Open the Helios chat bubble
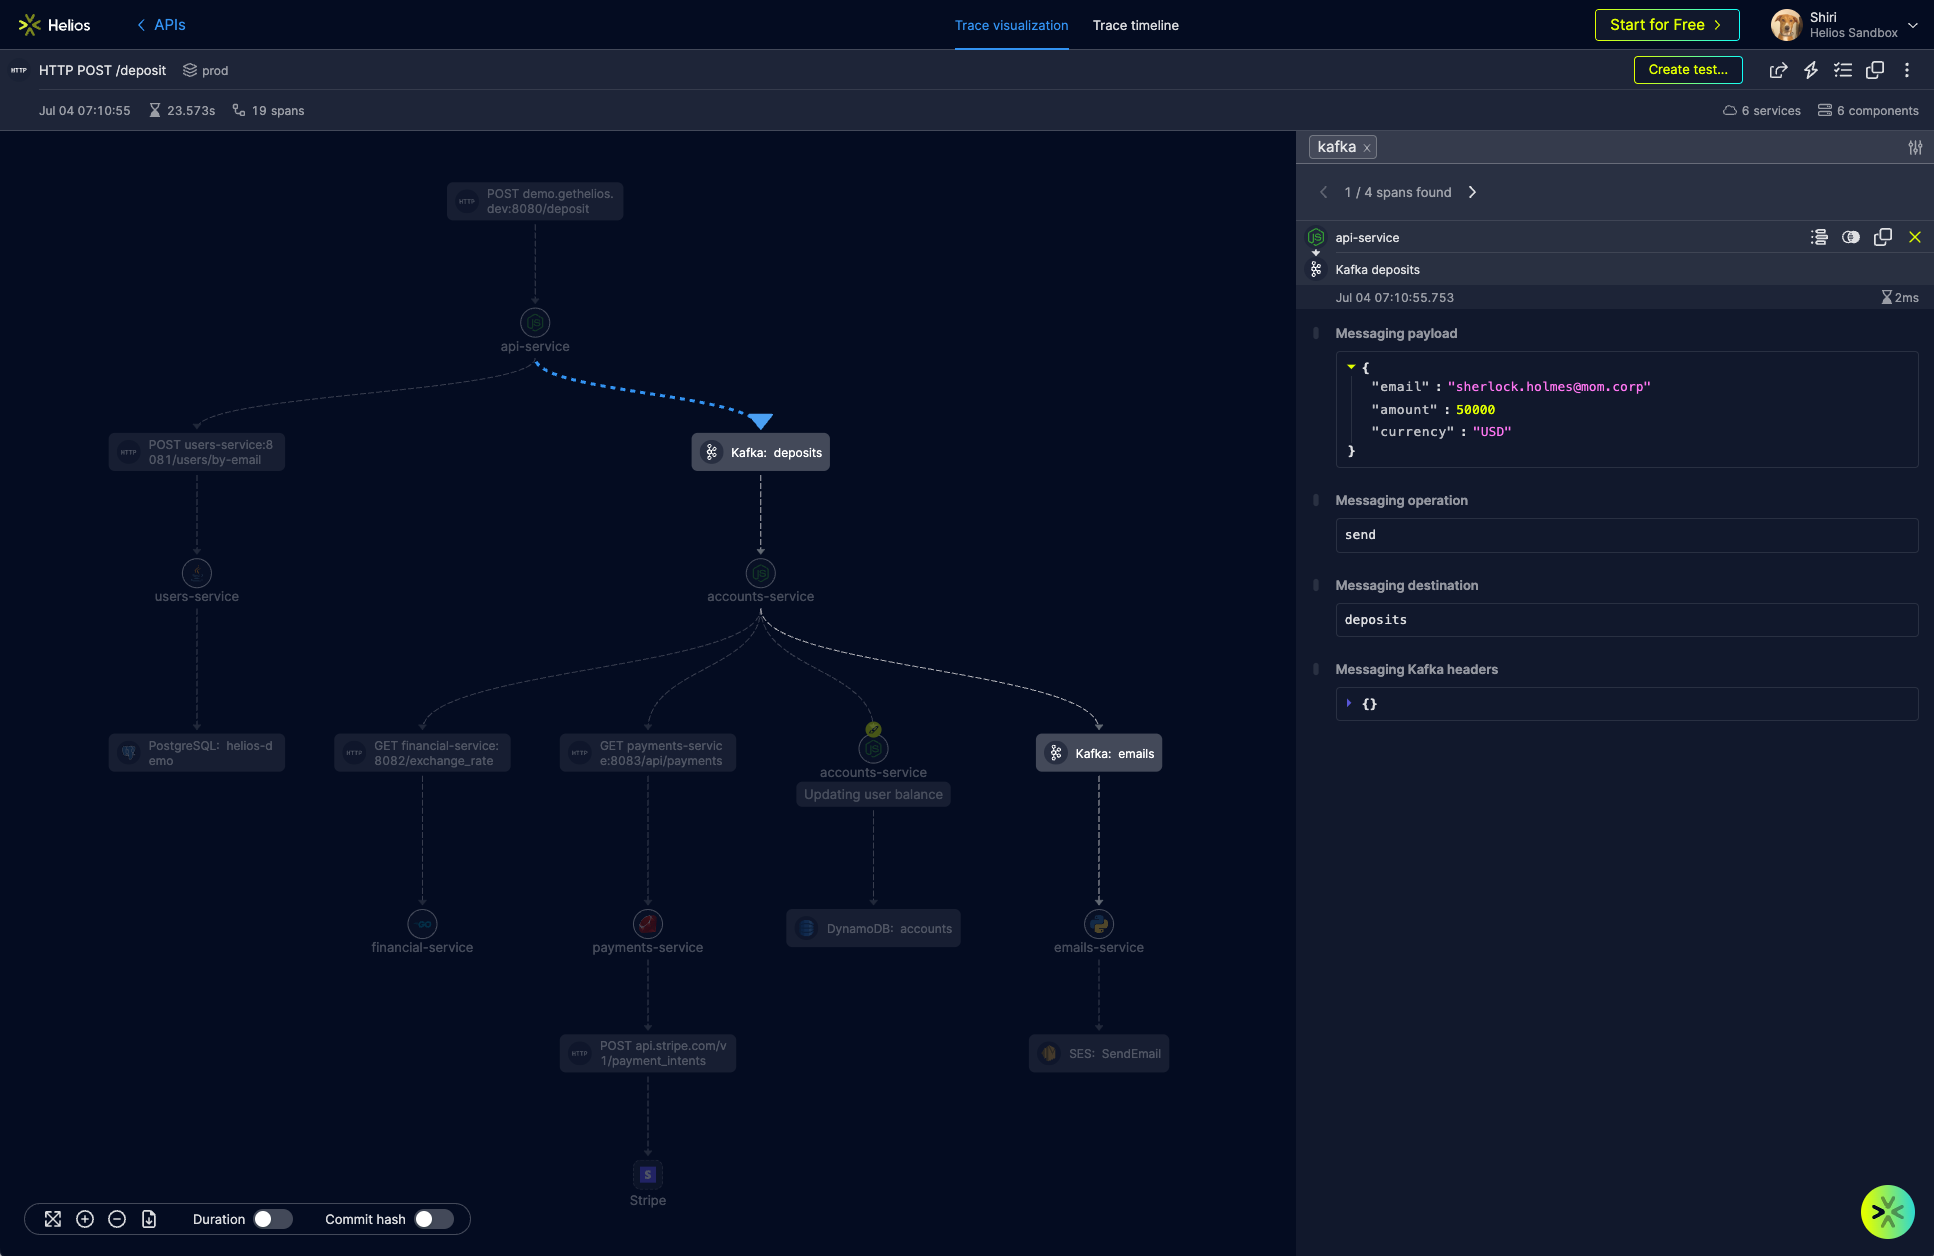Screen dimensions: 1934x1256 [1887, 1211]
